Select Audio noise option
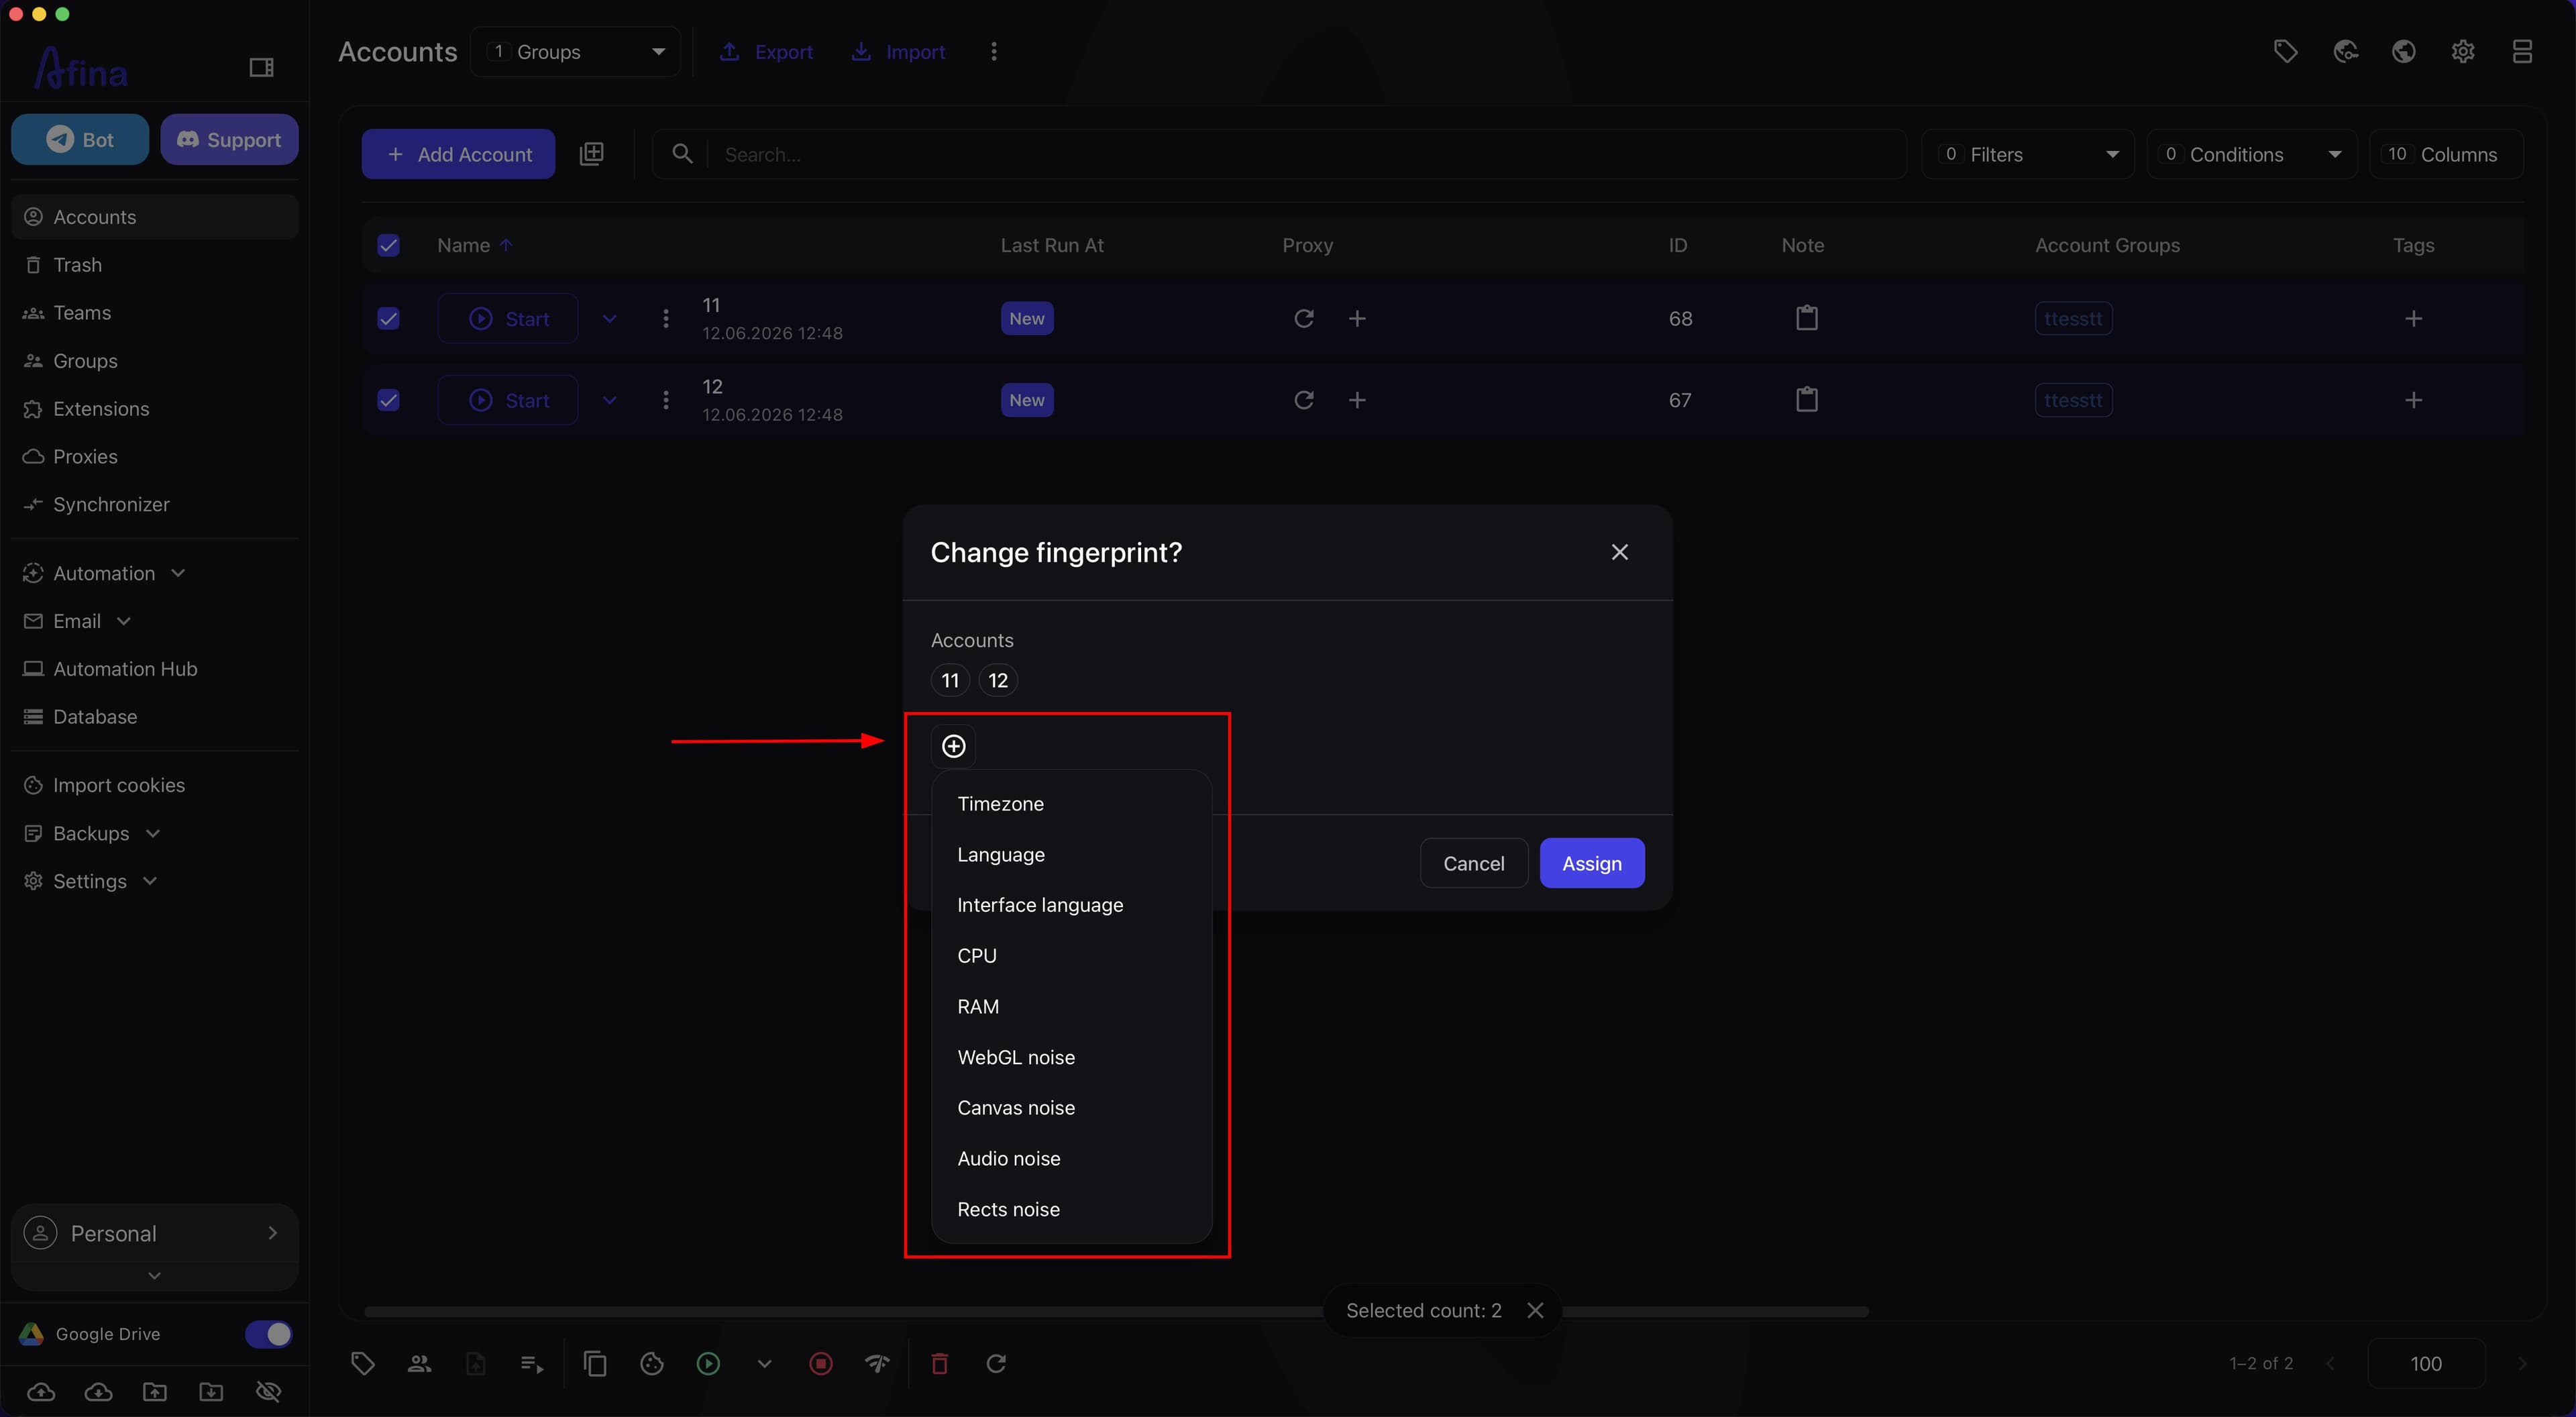Image resolution: width=2576 pixels, height=1417 pixels. pos(1072,1158)
